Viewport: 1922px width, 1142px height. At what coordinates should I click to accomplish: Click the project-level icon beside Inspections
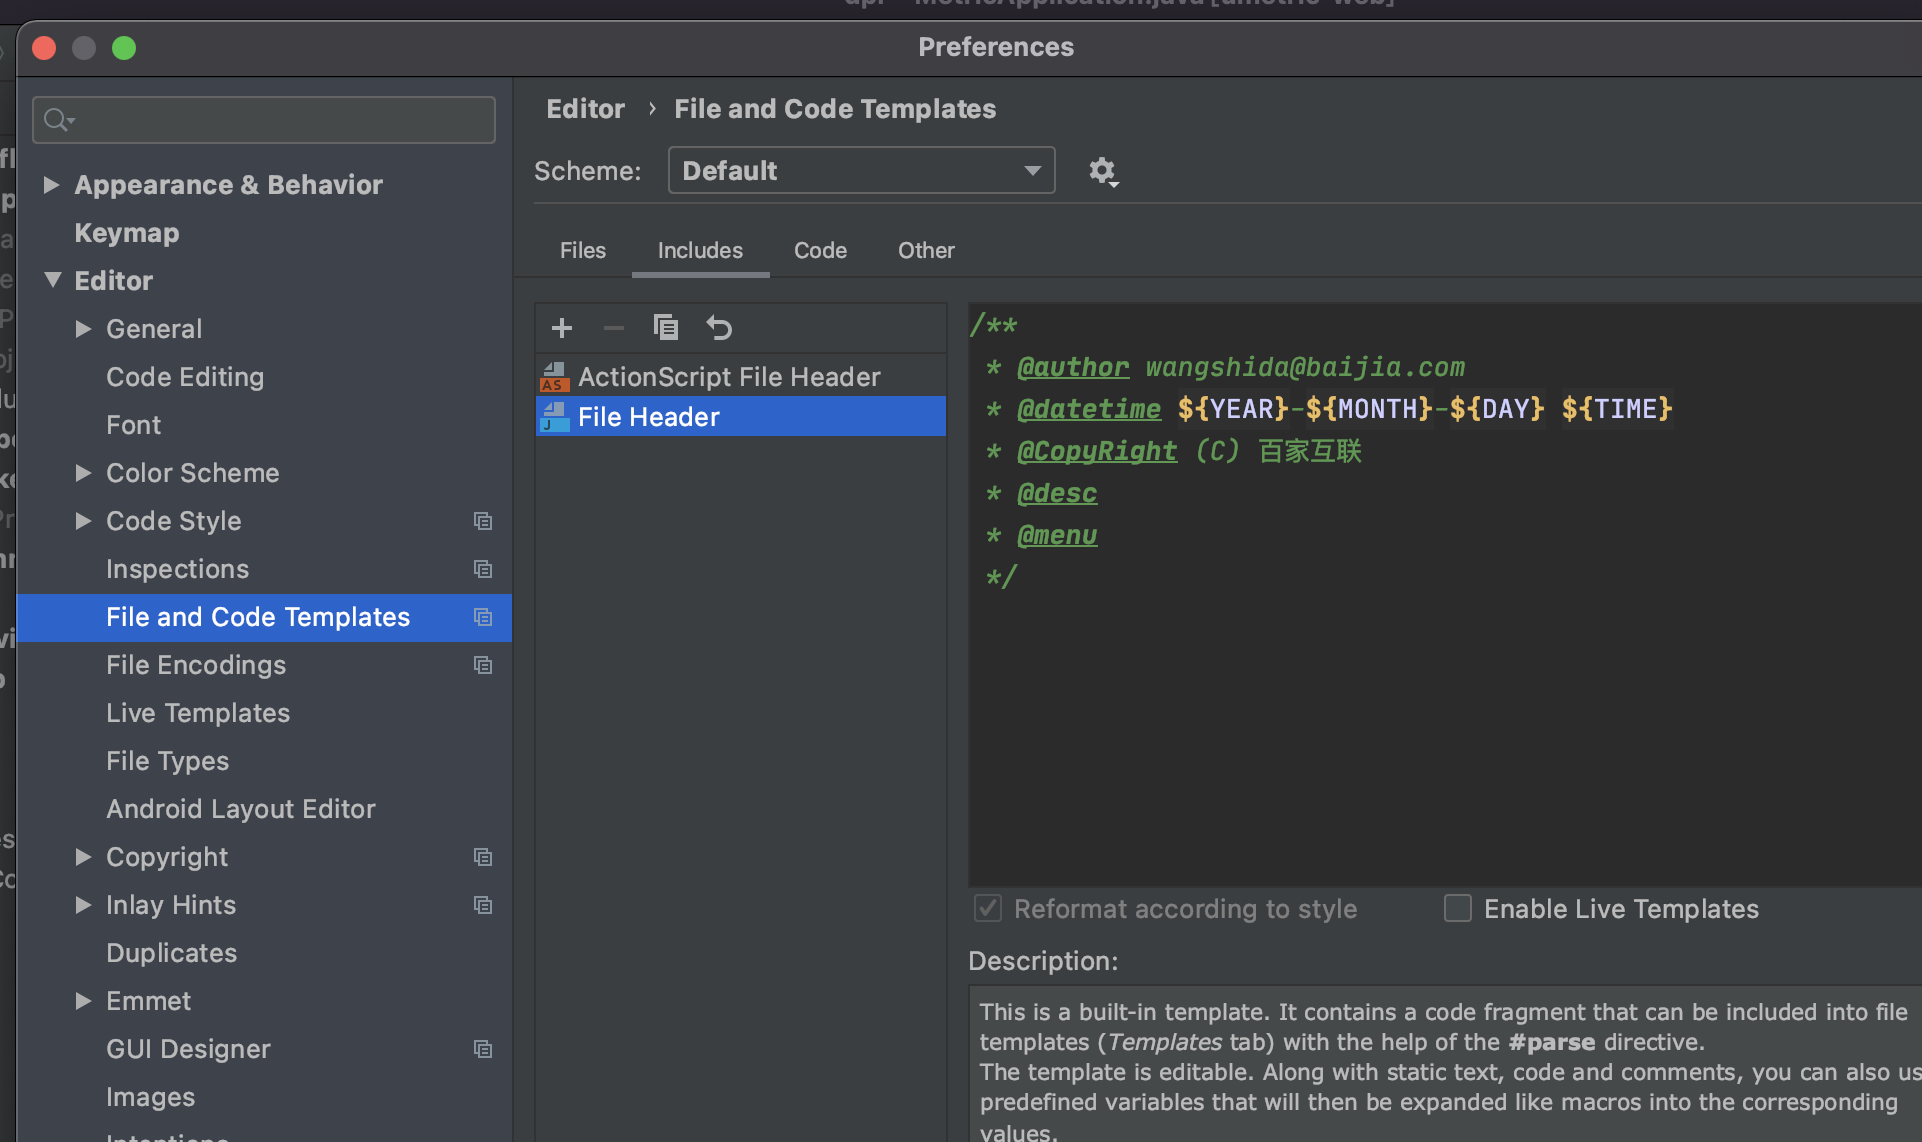(x=483, y=569)
